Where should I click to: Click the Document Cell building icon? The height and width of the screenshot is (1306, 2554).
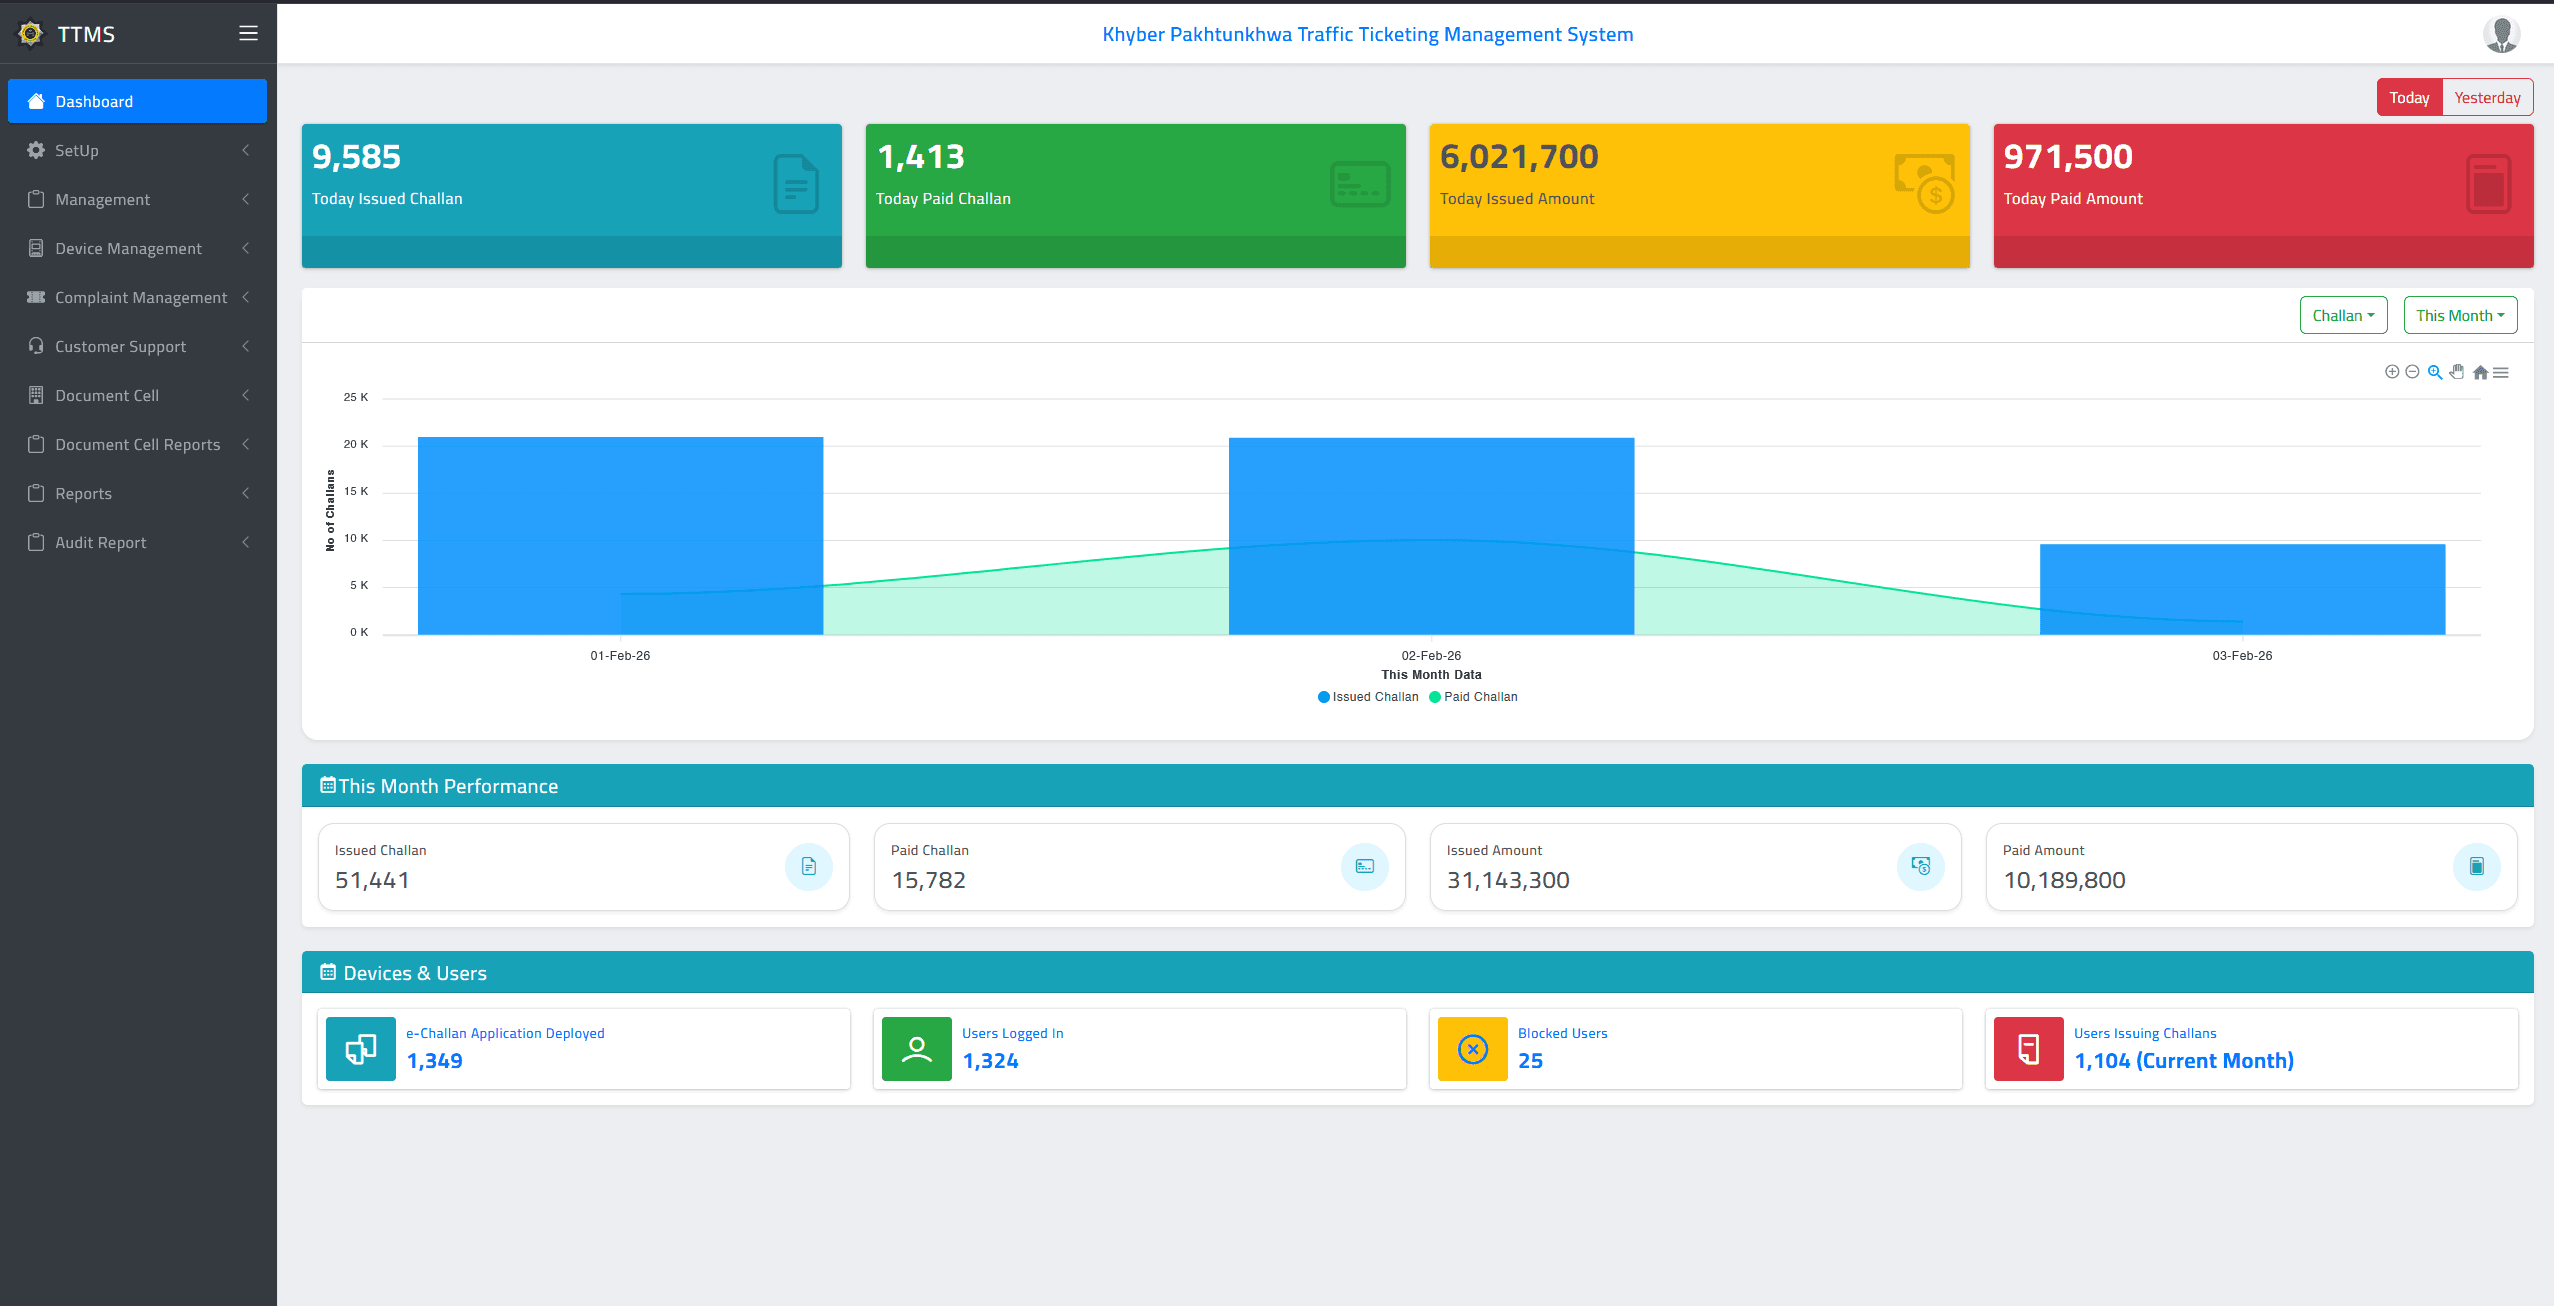pos(36,395)
